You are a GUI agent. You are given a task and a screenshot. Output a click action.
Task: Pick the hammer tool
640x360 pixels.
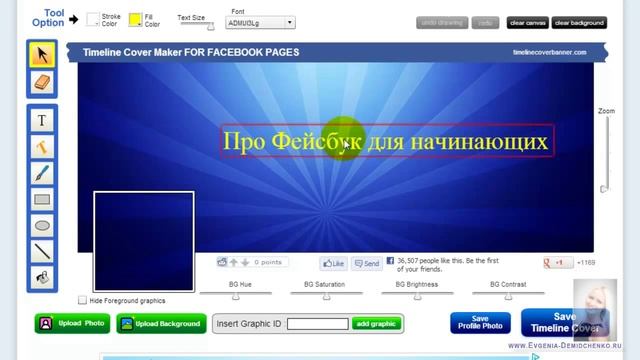click(42, 147)
